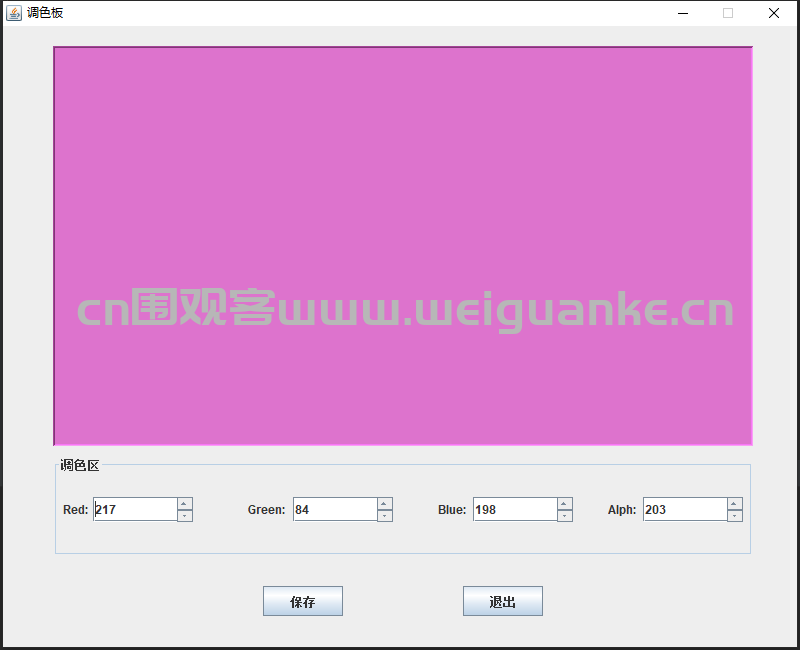Decrease Green value with down arrow
800x650 pixels.
[385, 515]
